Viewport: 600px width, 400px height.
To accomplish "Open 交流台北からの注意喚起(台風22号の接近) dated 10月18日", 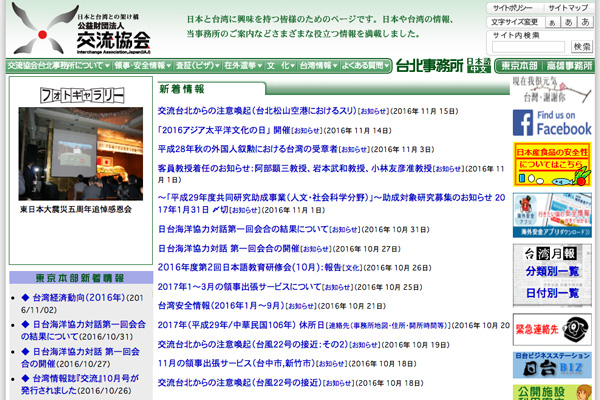I will point(239,382).
